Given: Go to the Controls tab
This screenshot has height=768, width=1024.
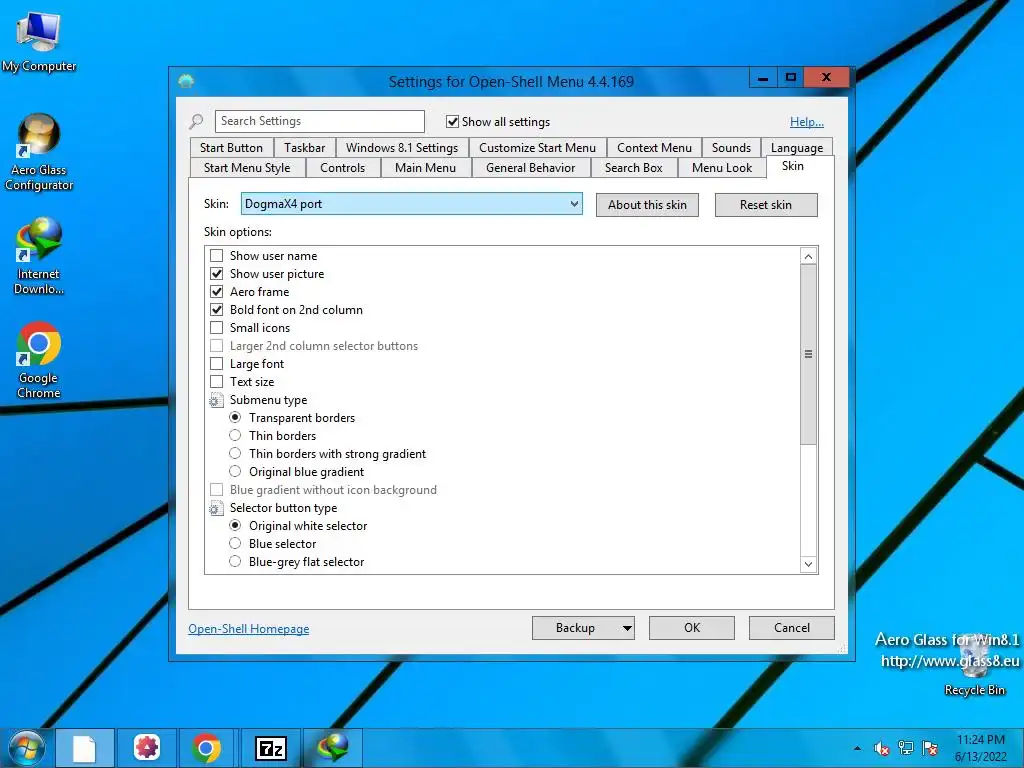Looking at the screenshot, I should pos(342,168).
